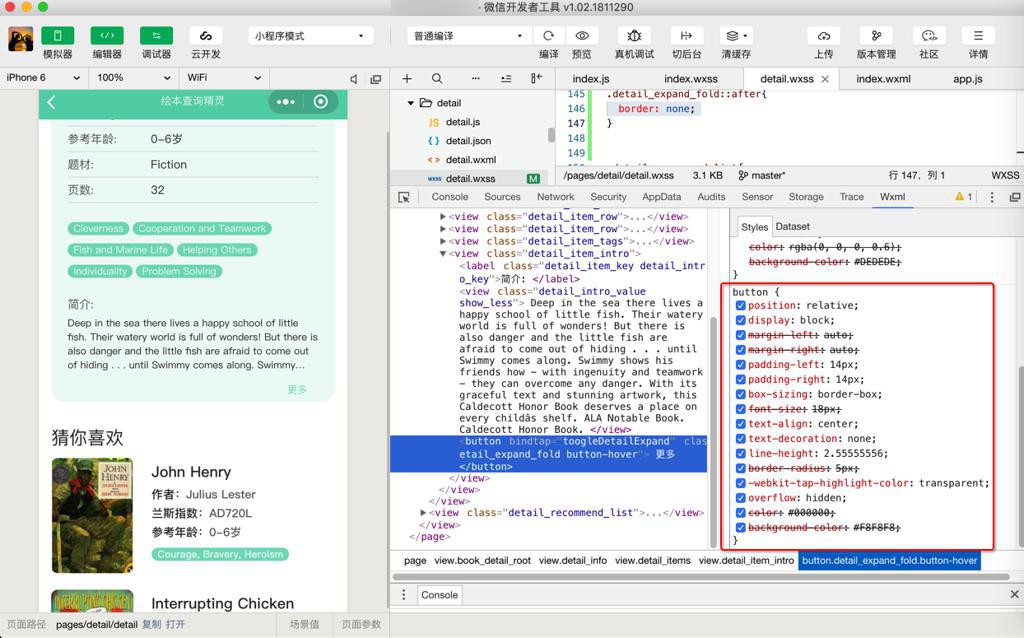Open the 清缓存 clear cache dropdown
1024x638 pixels.
[736, 36]
